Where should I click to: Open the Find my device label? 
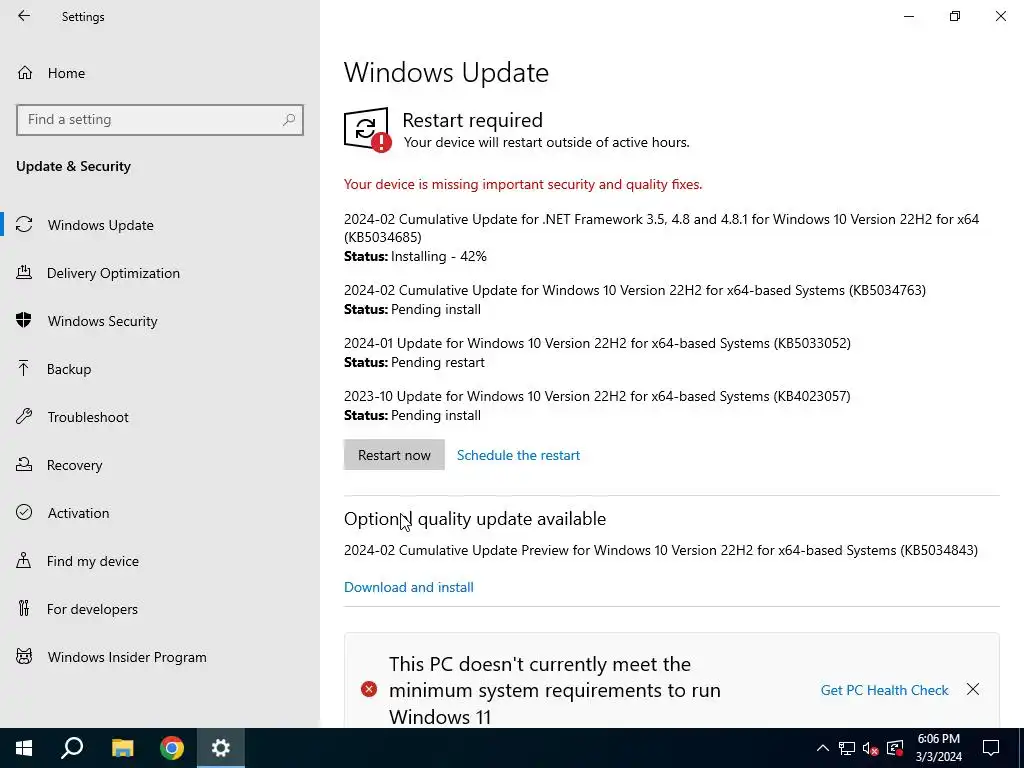coord(93,561)
